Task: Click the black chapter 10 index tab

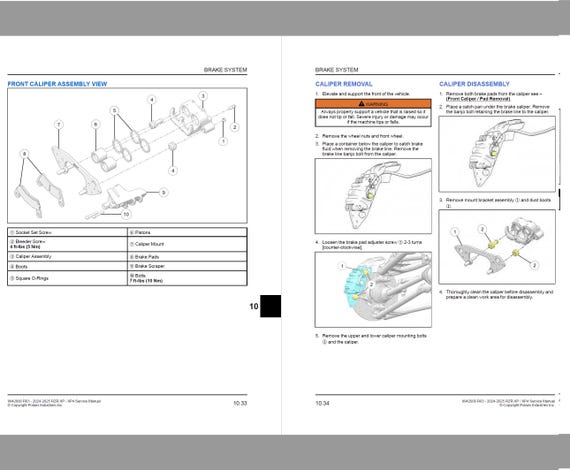Action: tap(270, 306)
